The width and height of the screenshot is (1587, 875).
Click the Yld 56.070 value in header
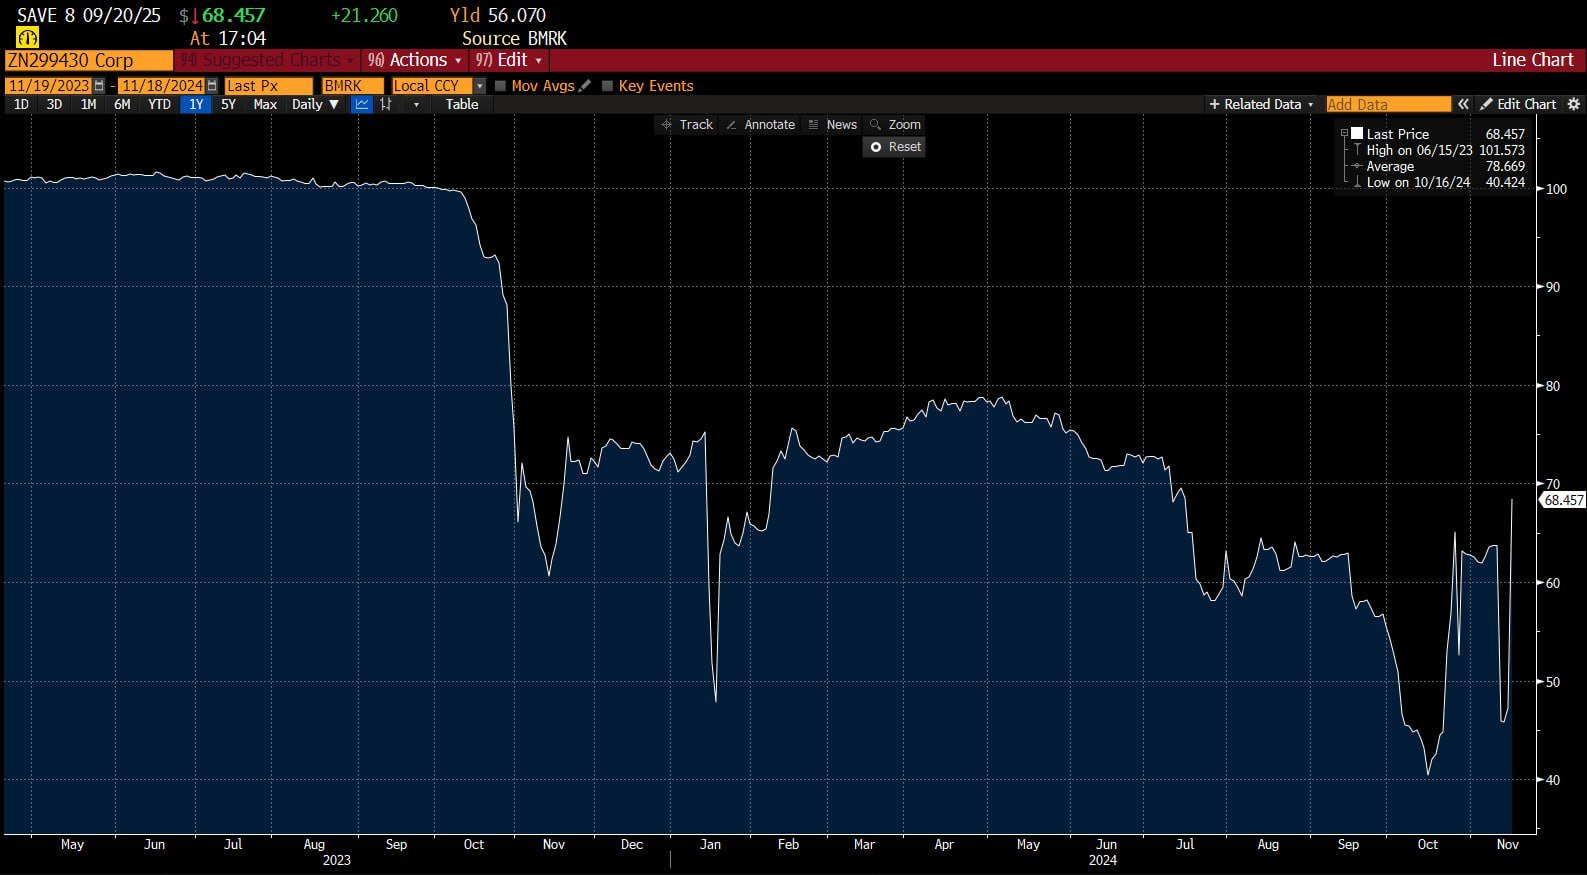[498, 16]
